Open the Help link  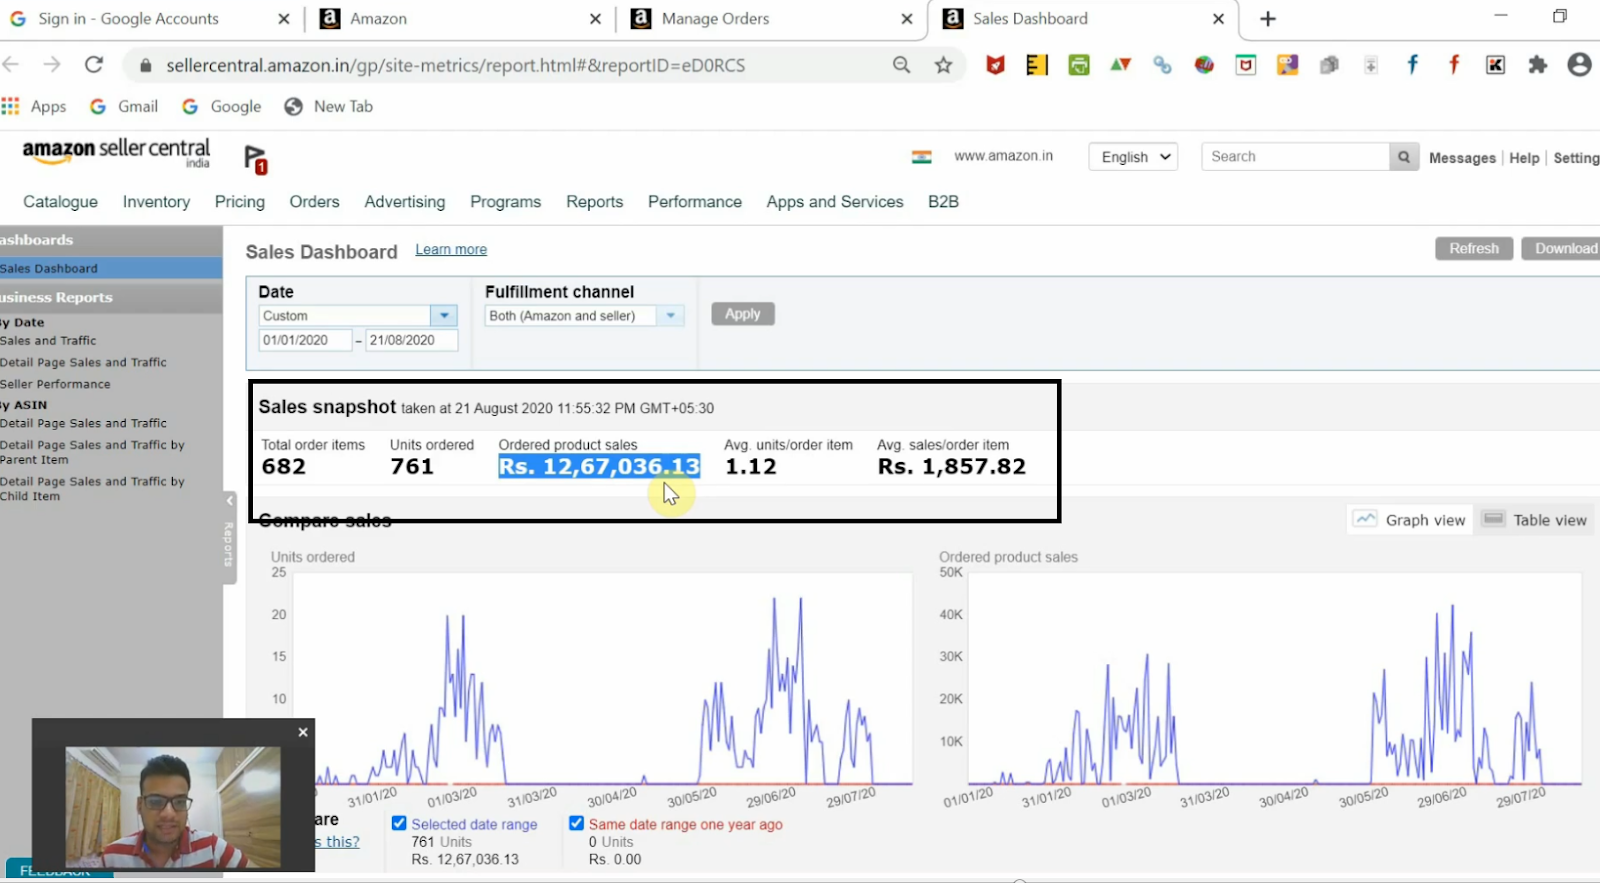[1524, 158]
